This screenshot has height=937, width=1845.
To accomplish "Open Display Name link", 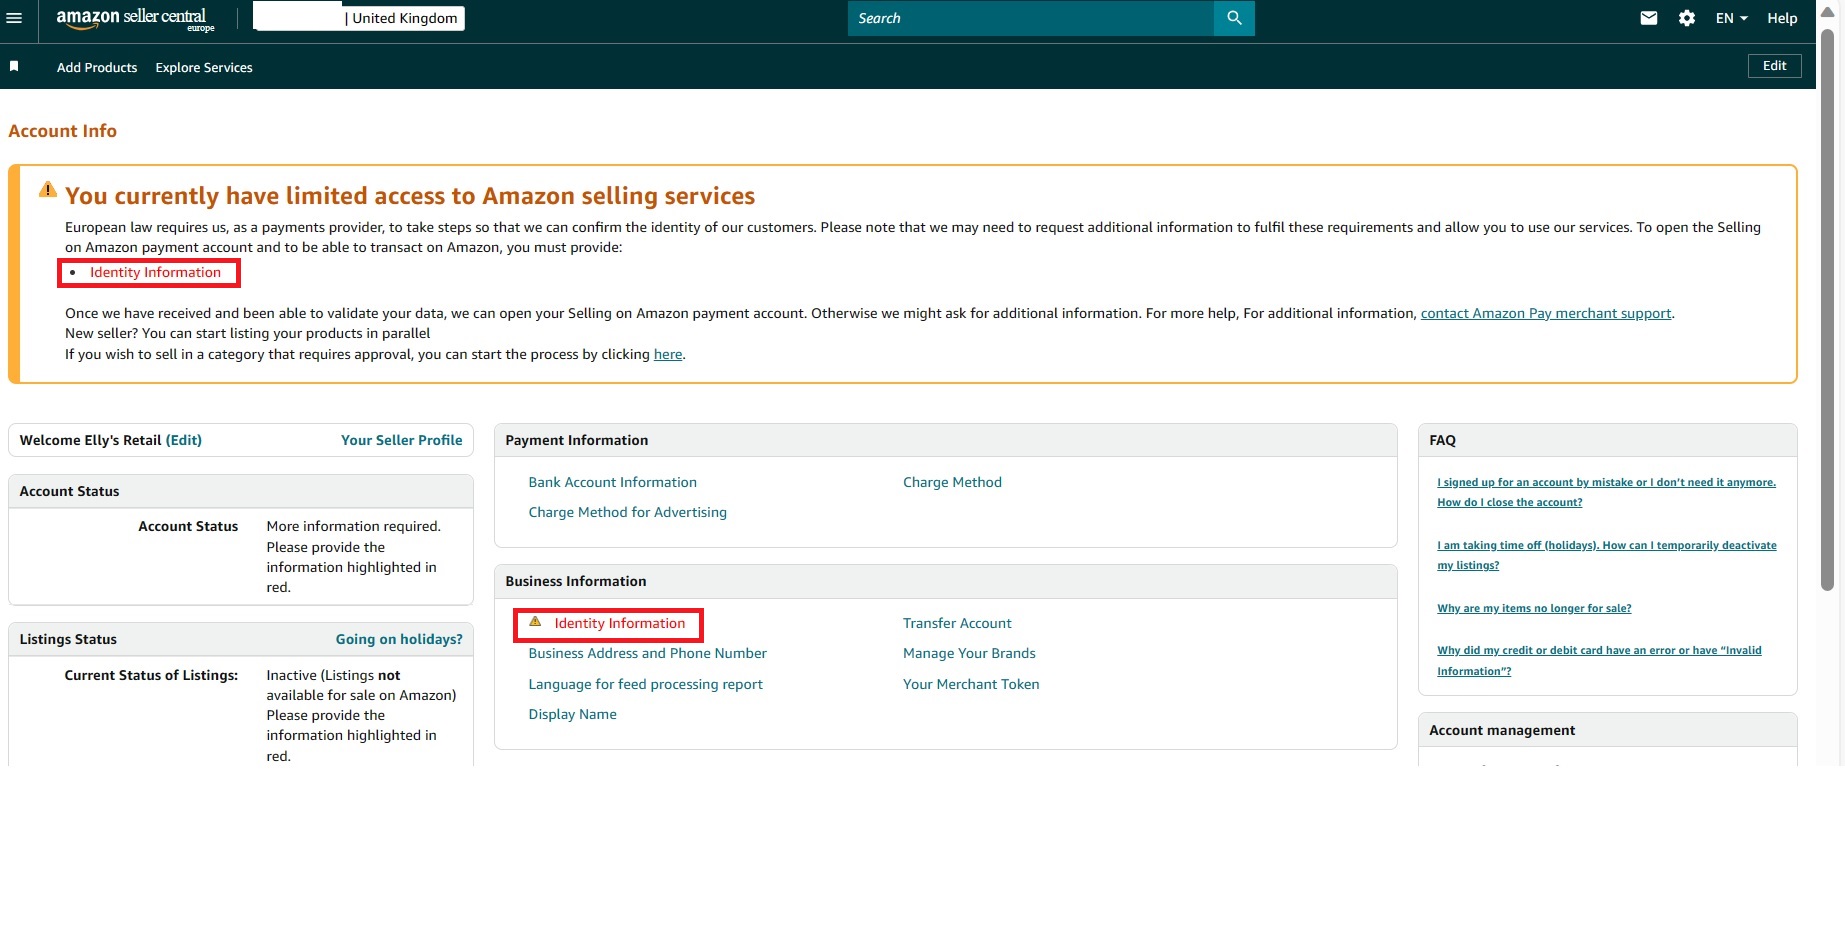I will point(573,714).
